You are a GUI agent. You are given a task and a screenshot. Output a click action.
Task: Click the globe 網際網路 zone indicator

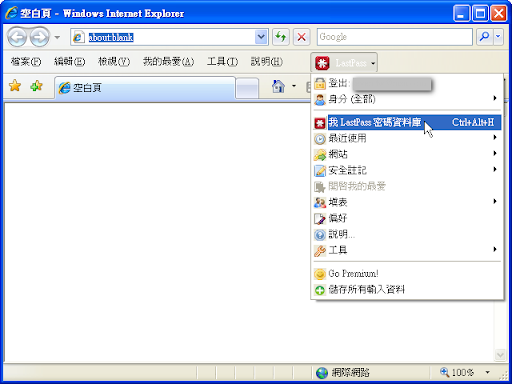343,372
